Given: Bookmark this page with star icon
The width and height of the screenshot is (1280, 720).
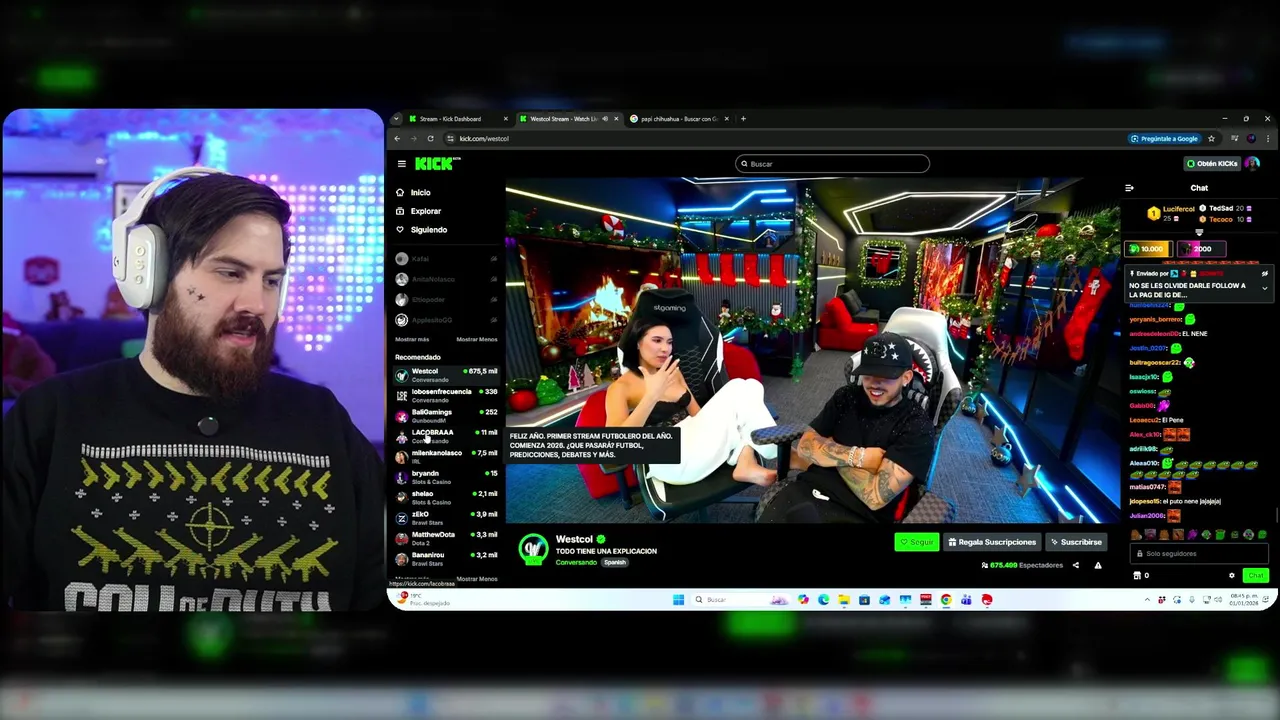Looking at the screenshot, I should tap(1211, 139).
